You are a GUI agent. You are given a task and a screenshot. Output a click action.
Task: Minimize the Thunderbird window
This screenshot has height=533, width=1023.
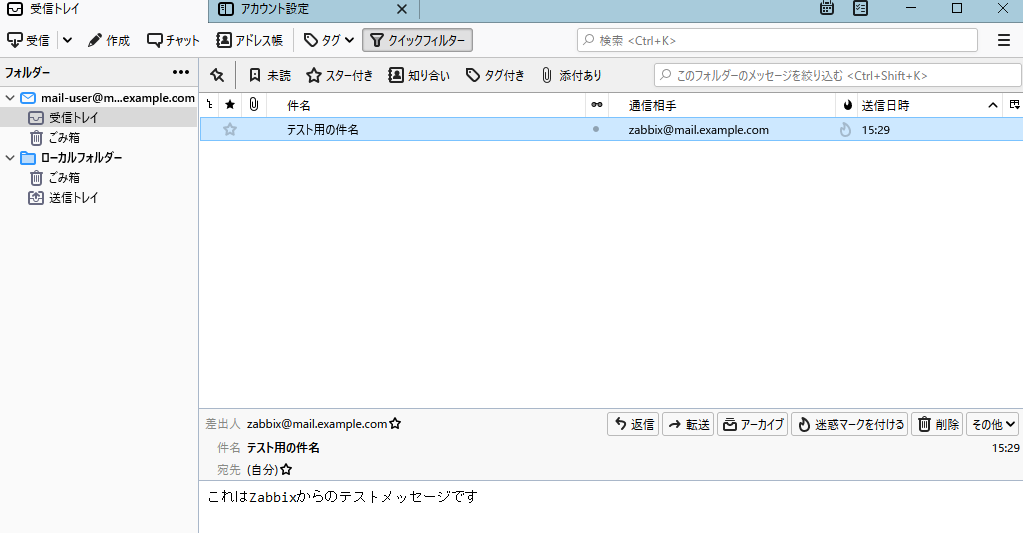911,8
